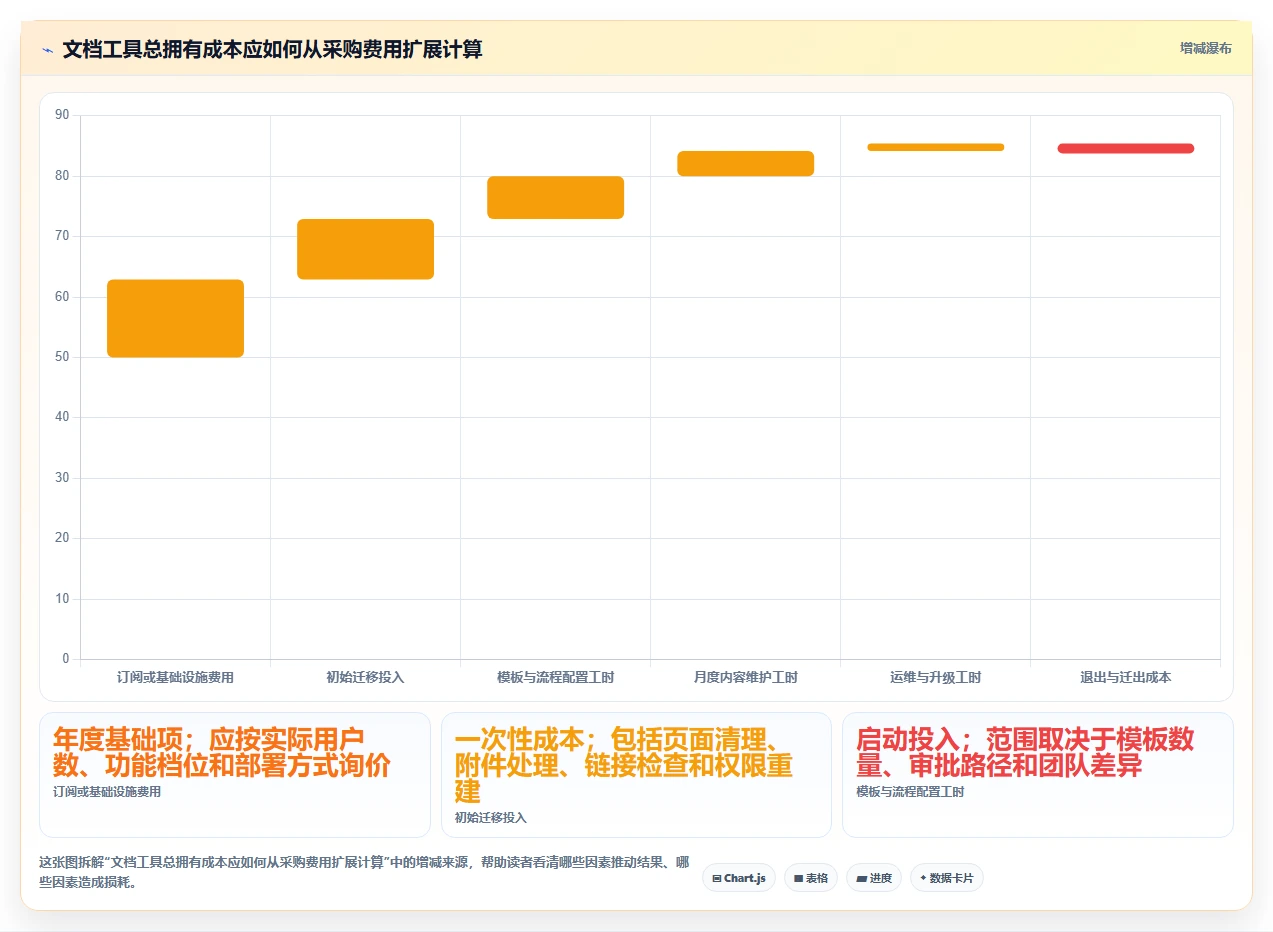The width and height of the screenshot is (1273, 932).
Task: Click y-axis value 90
Action: [62, 115]
